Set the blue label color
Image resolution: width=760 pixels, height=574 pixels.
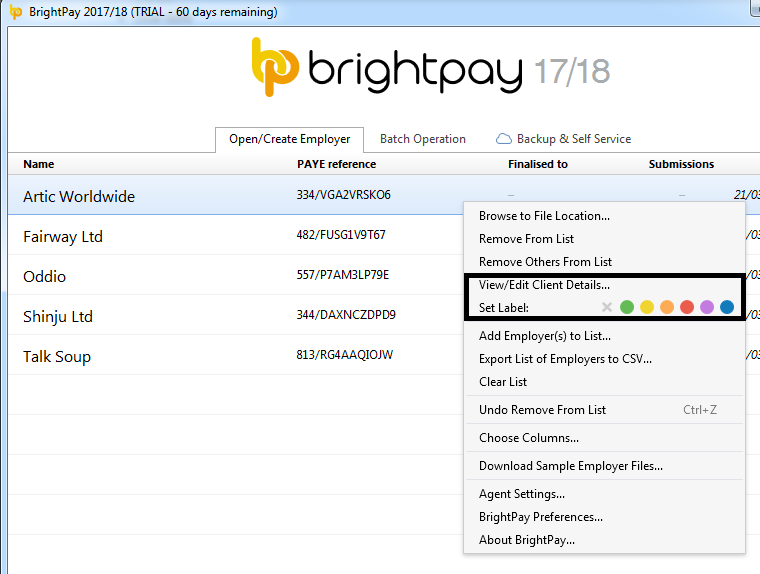tap(727, 307)
